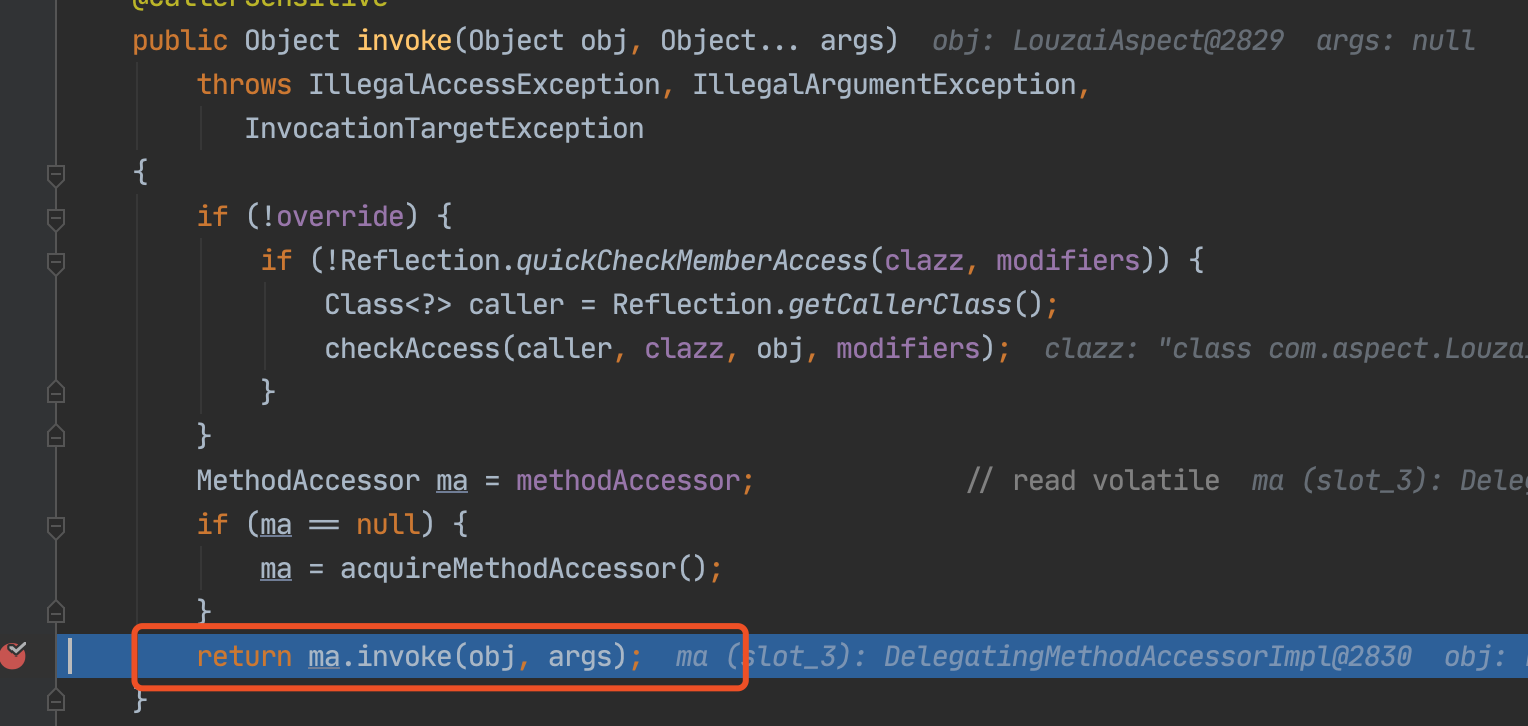Screen dimensions: 1528x726
Task: Collapse the if (!override) block
Action: pyautogui.click(x=56, y=218)
